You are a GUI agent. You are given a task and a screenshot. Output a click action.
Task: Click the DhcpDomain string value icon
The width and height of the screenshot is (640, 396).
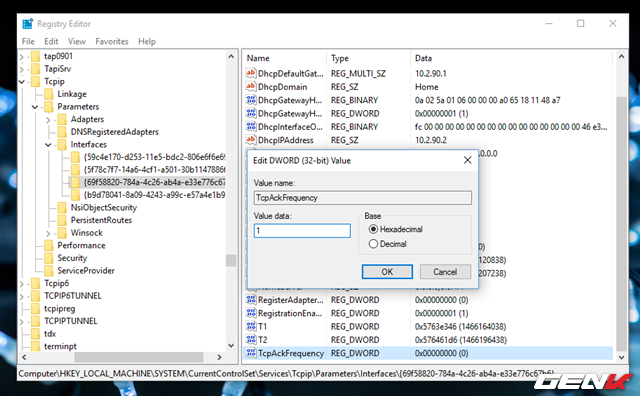tap(251, 87)
